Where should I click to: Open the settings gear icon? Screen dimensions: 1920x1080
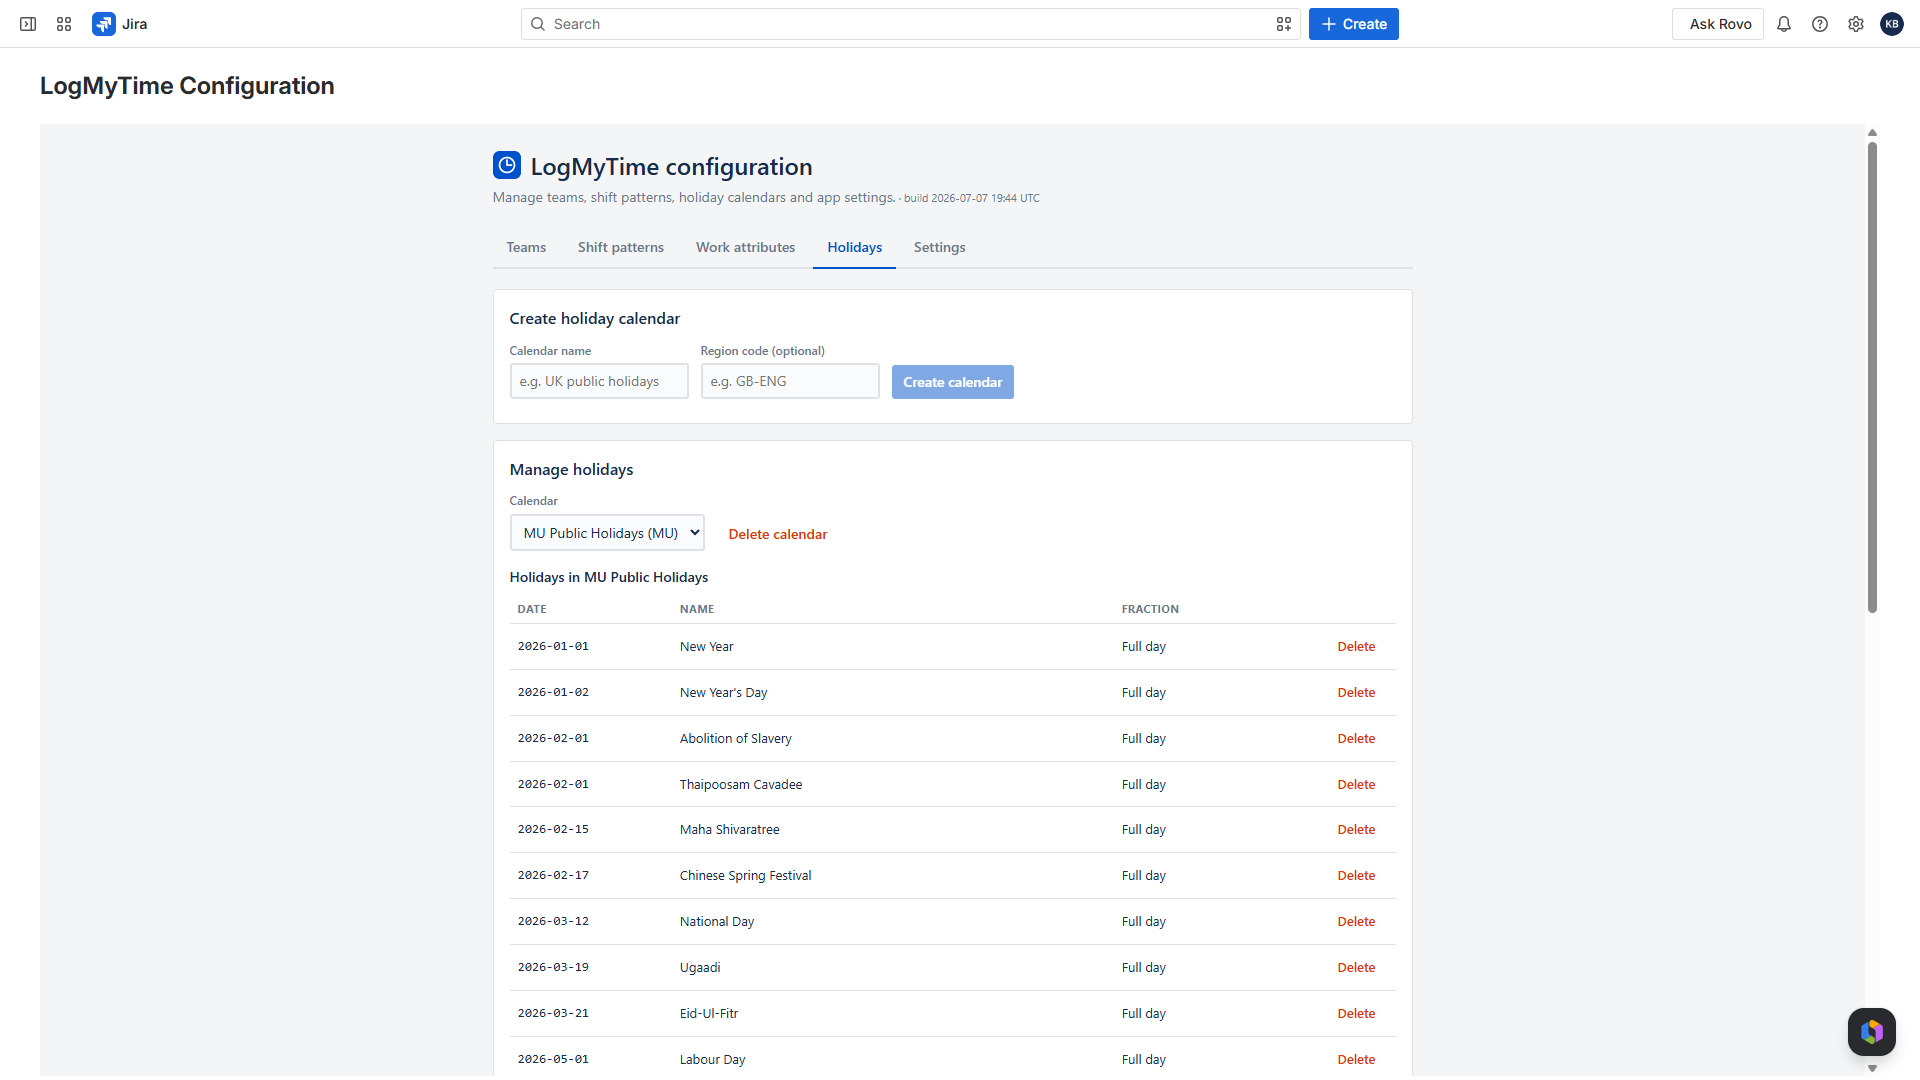tap(1856, 24)
